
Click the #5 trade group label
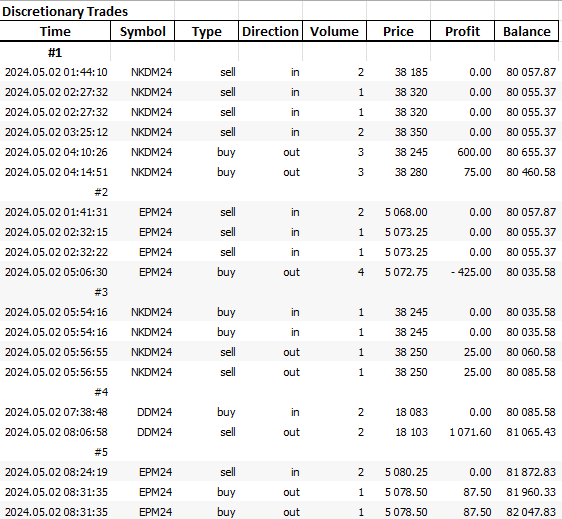(101, 452)
